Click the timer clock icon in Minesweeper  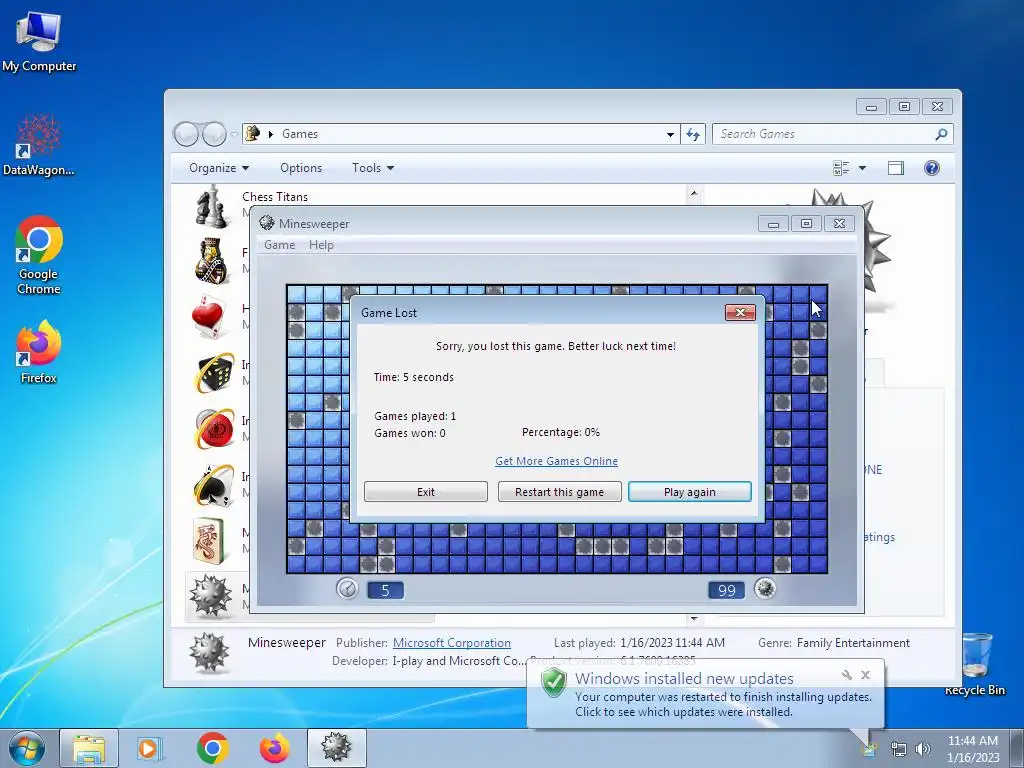coord(347,589)
